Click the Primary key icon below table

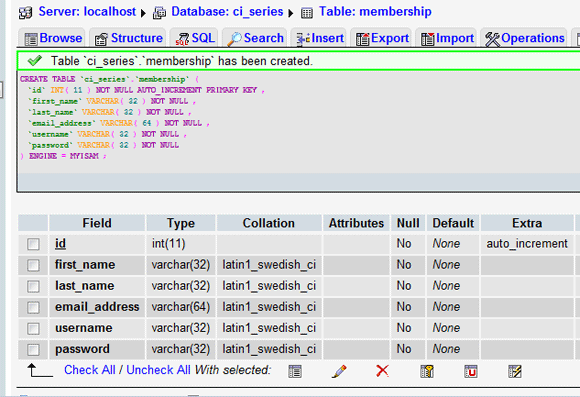point(427,371)
